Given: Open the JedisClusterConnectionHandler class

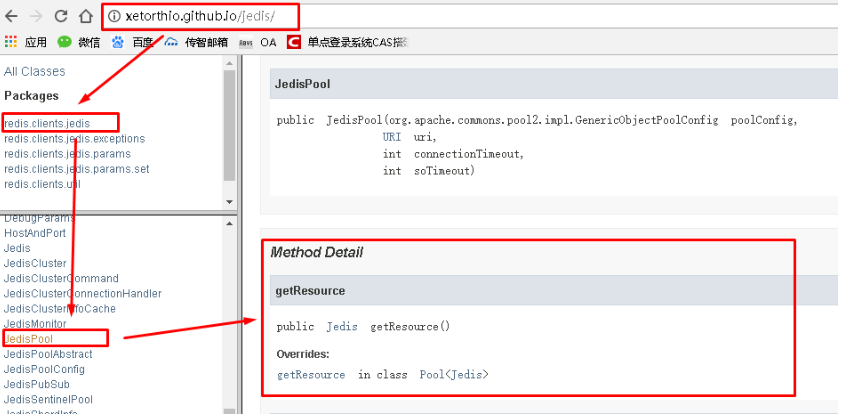Looking at the screenshot, I should [x=83, y=293].
